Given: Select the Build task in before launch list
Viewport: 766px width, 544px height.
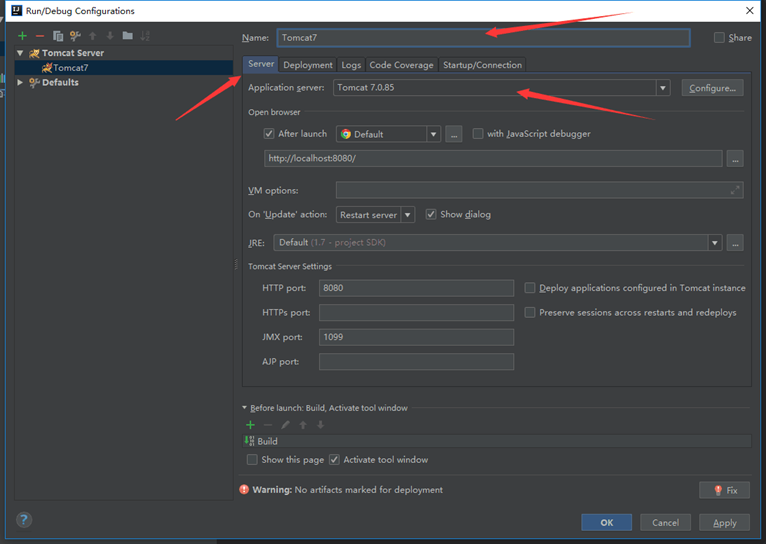Looking at the screenshot, I should point(497,441).
